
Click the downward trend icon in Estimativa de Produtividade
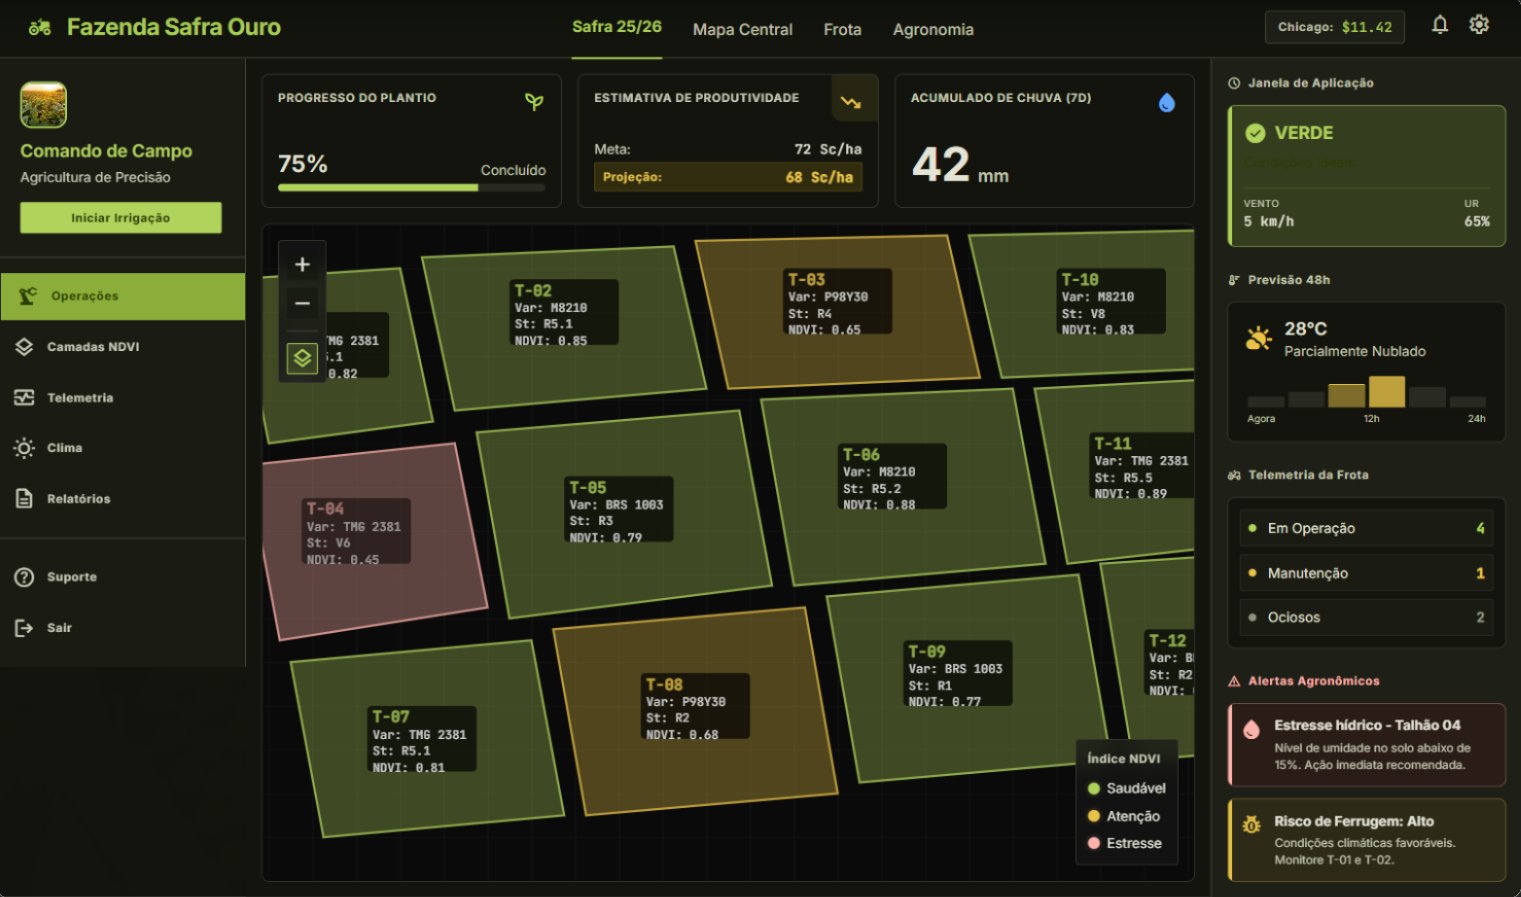point(851,102)
